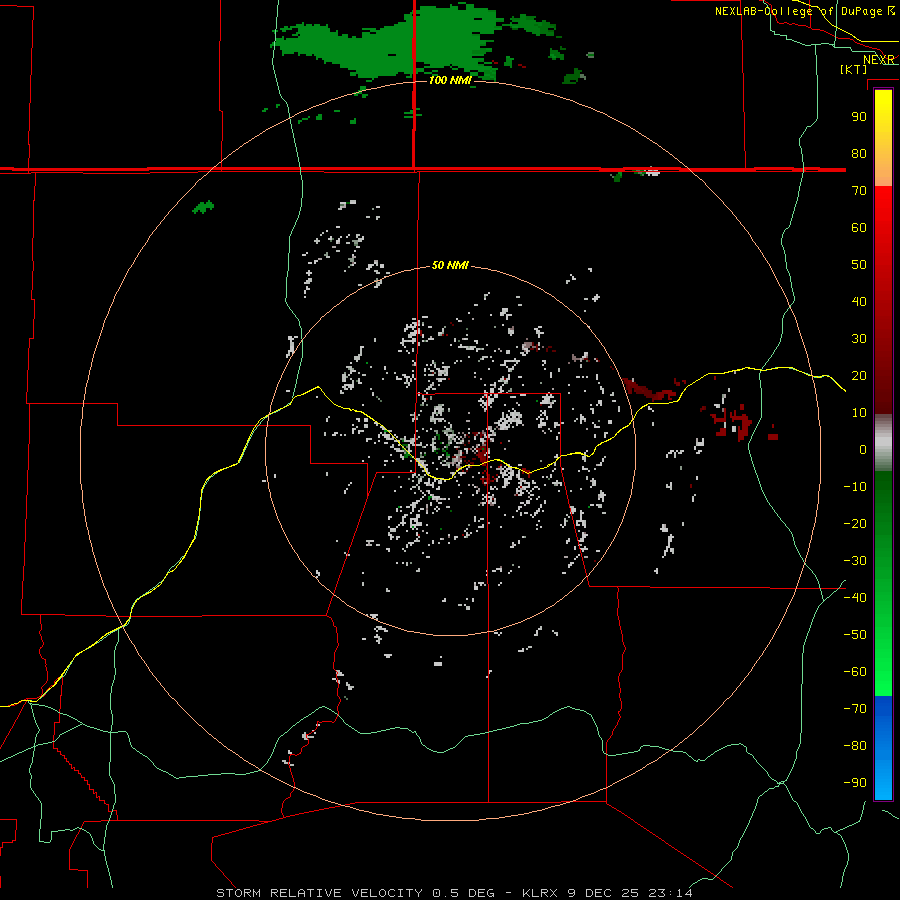This screenshot has height=900, width=900.
Task: Click the -10 value on velocity scale
Action: (x=855, y=487)
